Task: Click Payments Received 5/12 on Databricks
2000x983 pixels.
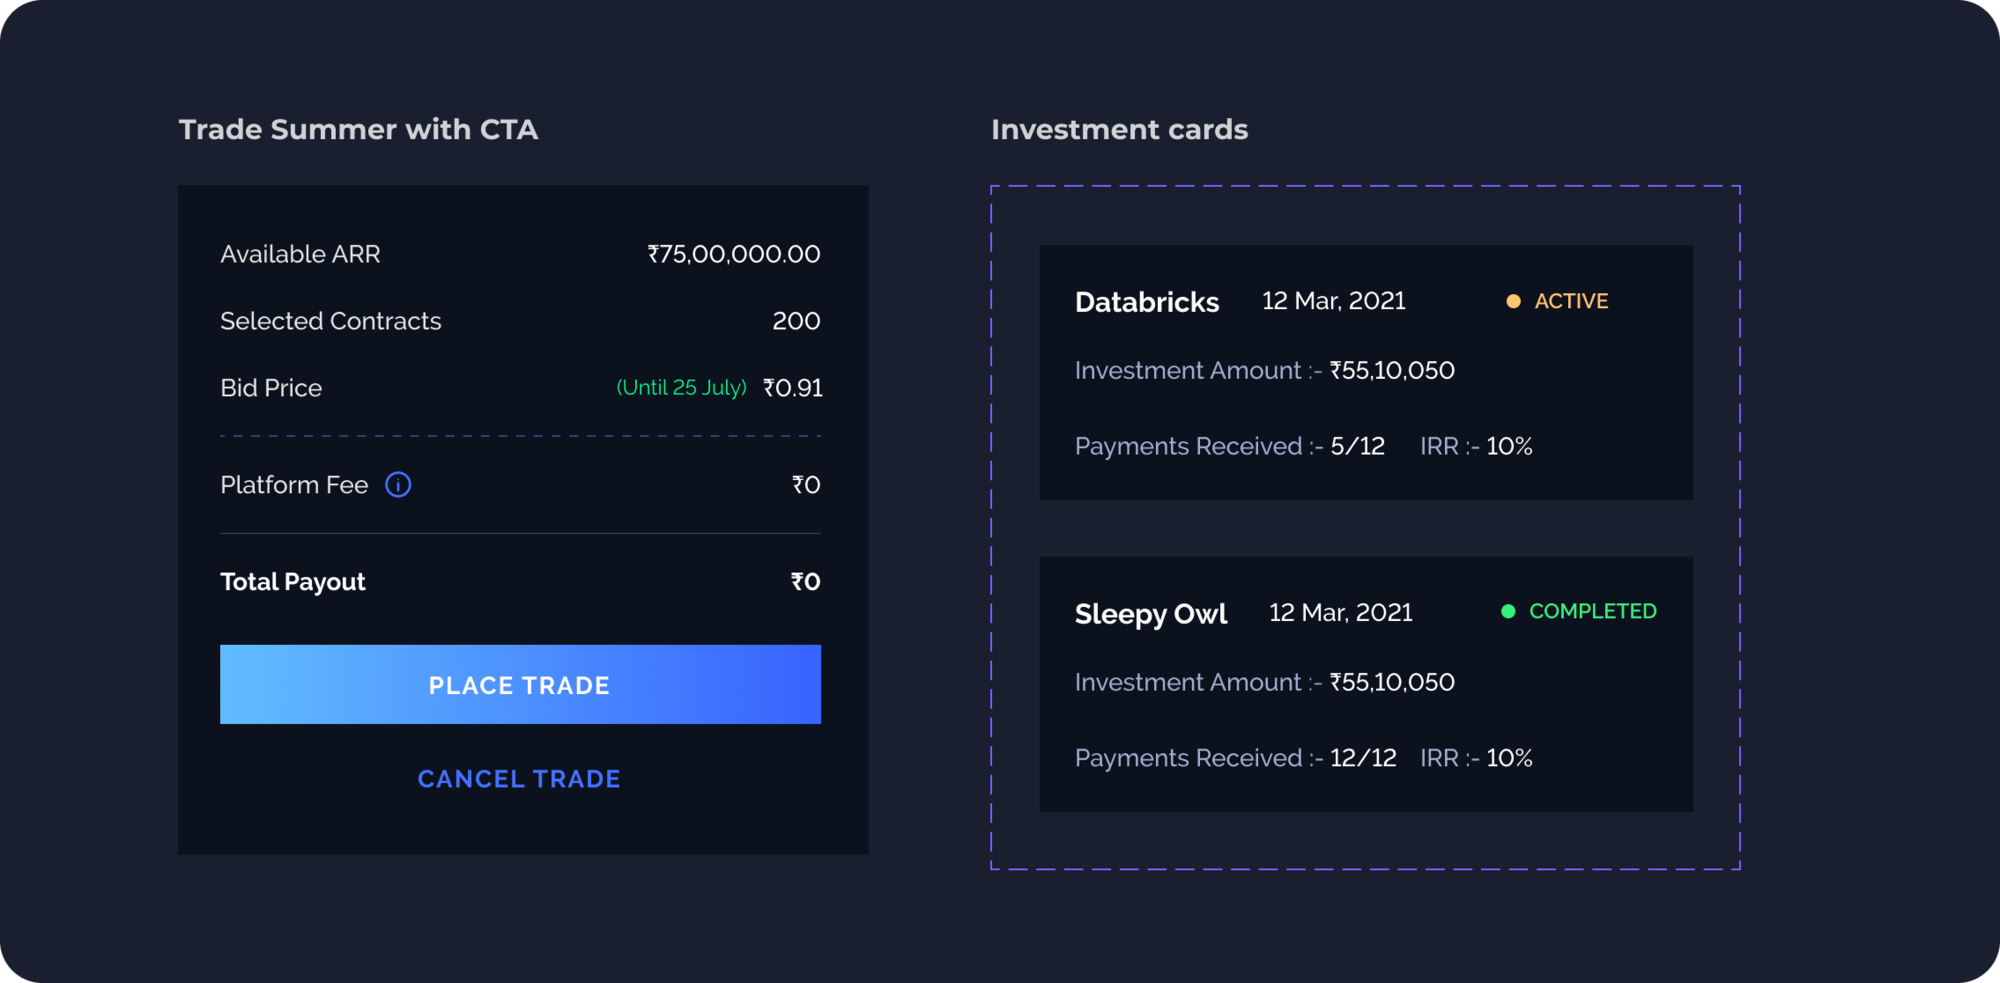Action: [1230, 446]
